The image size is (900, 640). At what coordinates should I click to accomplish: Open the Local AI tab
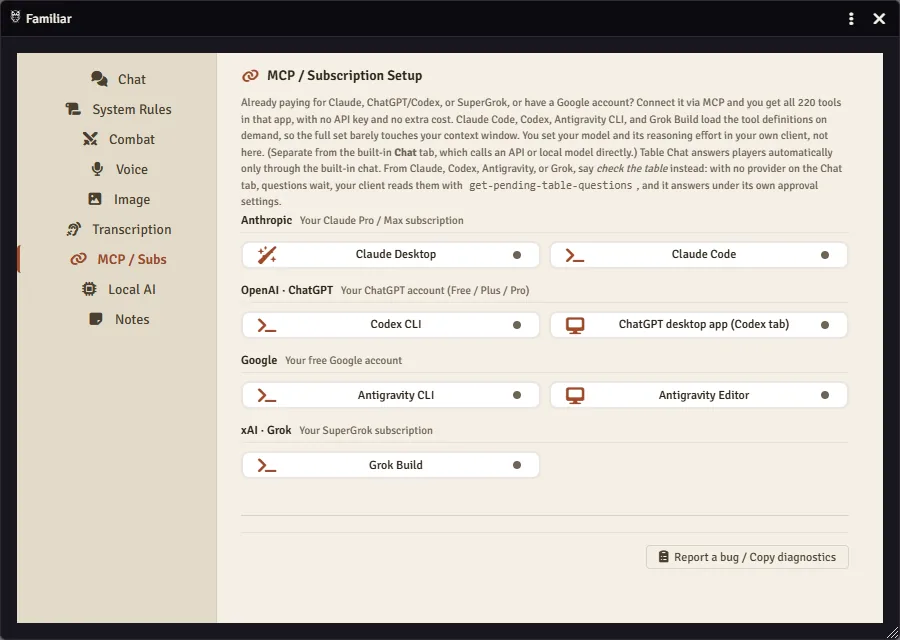(x=118, y=289)
